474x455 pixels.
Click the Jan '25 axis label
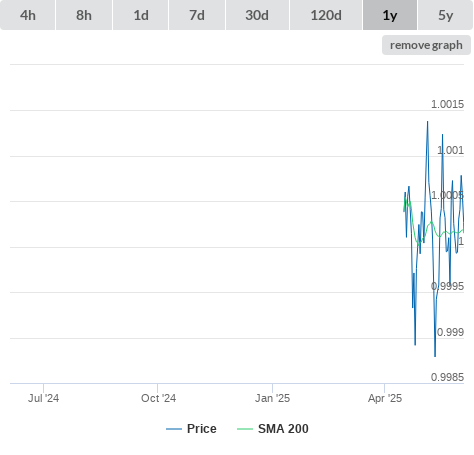pyautogui.click(x=272, y=398)
